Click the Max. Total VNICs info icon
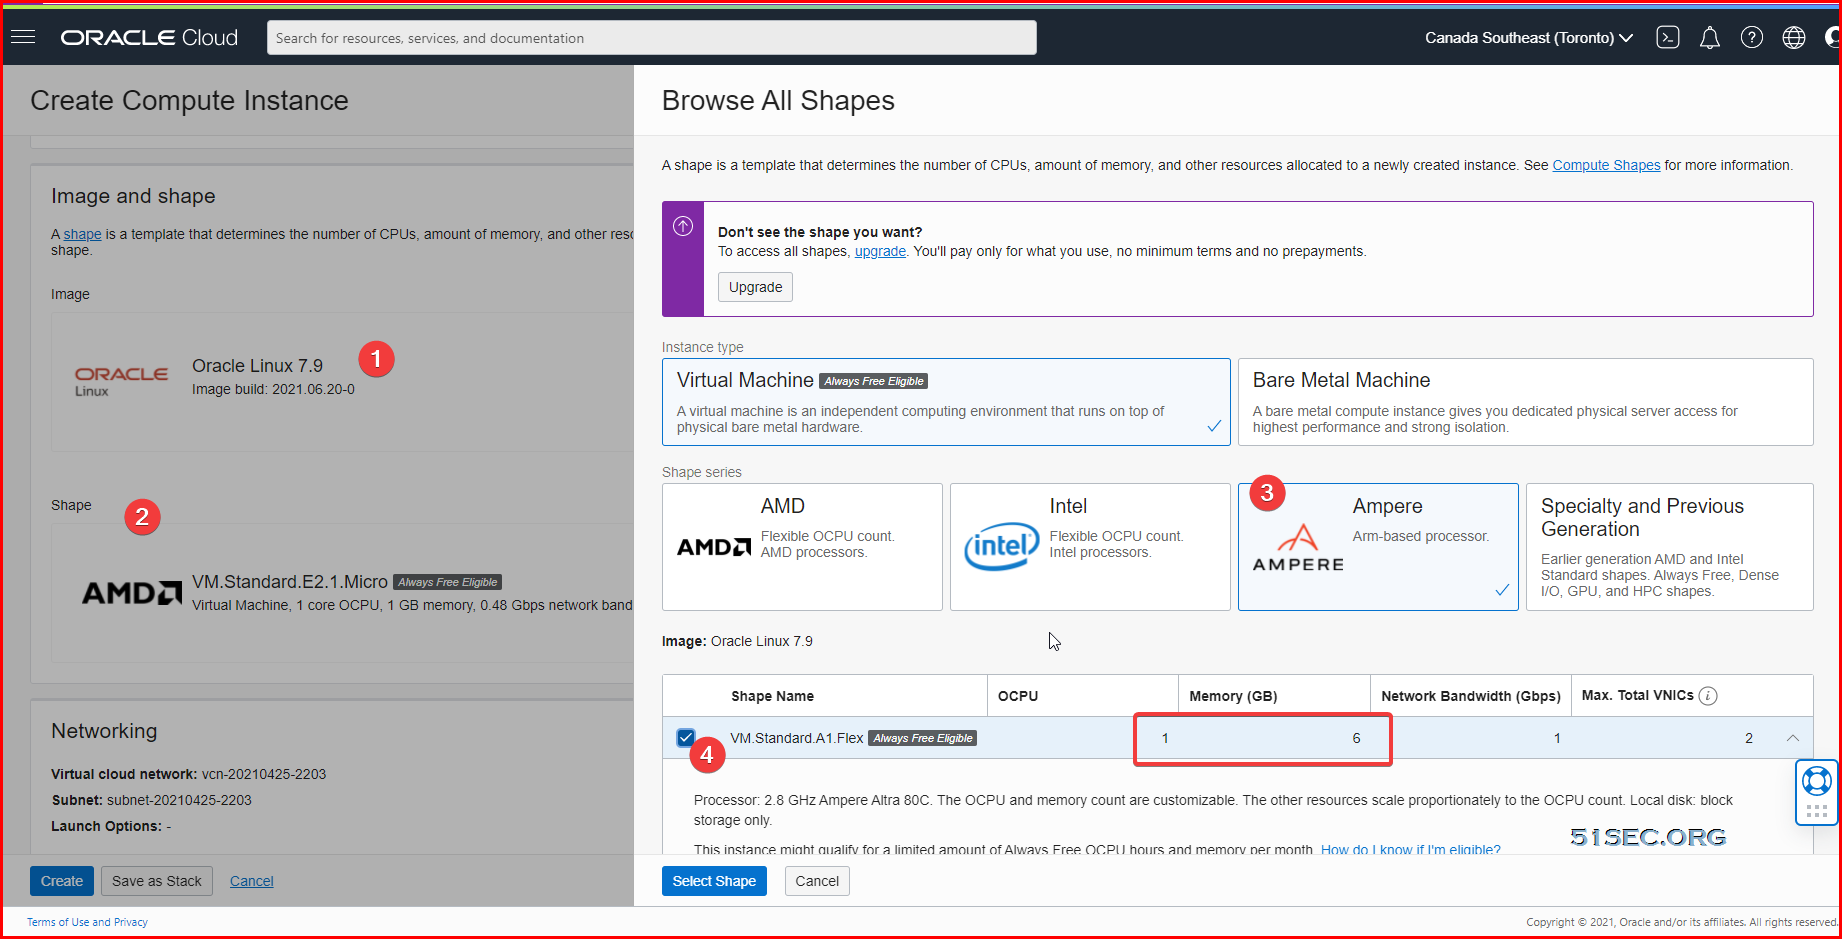Image resolution: width=1842 pixels, height=939 pixels. pyautogui.click(x=1708, y=696)
